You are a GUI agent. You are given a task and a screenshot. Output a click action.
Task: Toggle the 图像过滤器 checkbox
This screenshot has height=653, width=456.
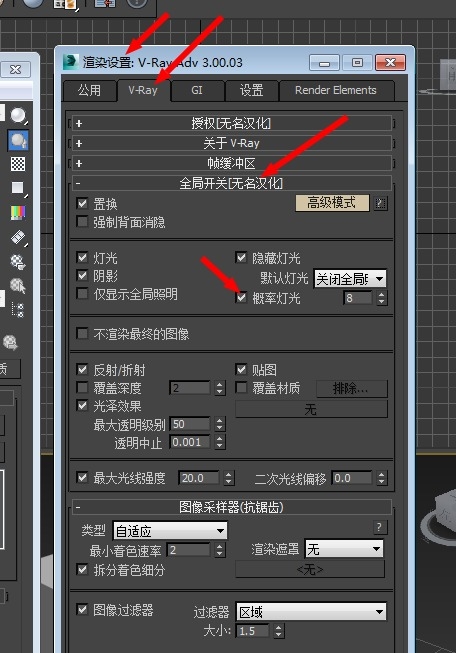tap(82, 610)
